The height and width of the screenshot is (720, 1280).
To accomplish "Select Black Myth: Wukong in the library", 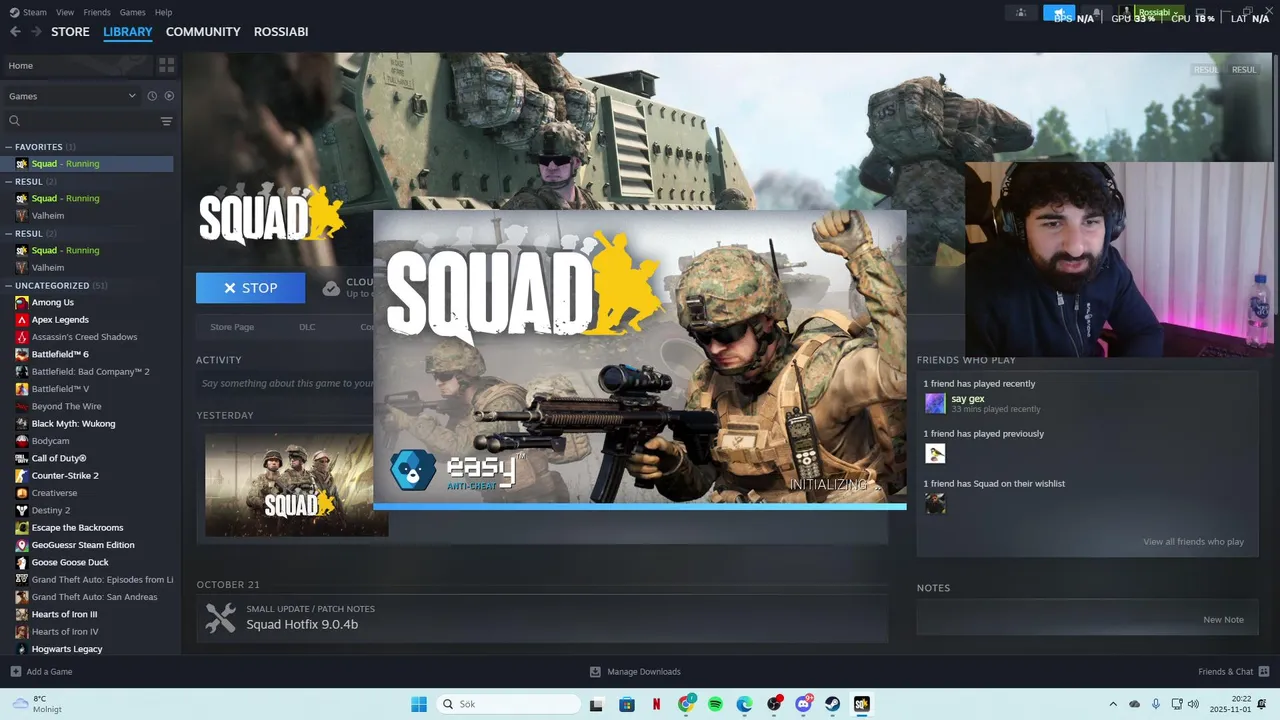I will coord(73,424).
